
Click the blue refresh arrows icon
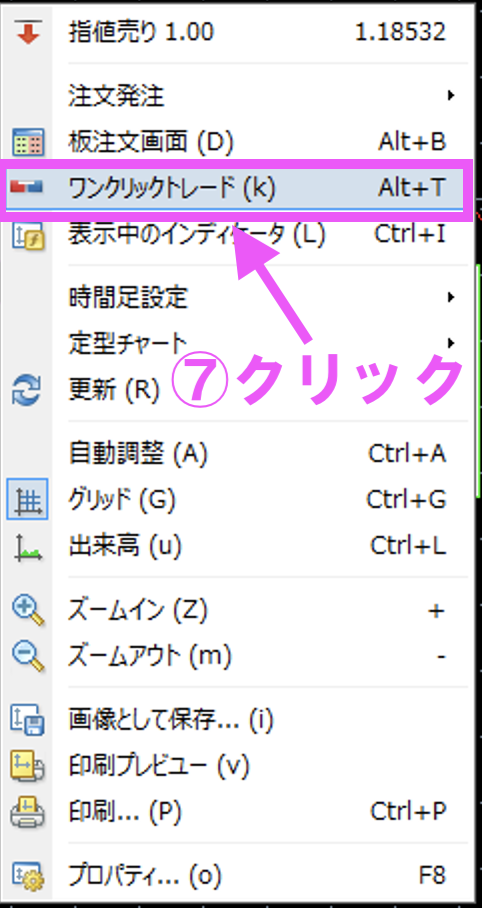[28, 391]
